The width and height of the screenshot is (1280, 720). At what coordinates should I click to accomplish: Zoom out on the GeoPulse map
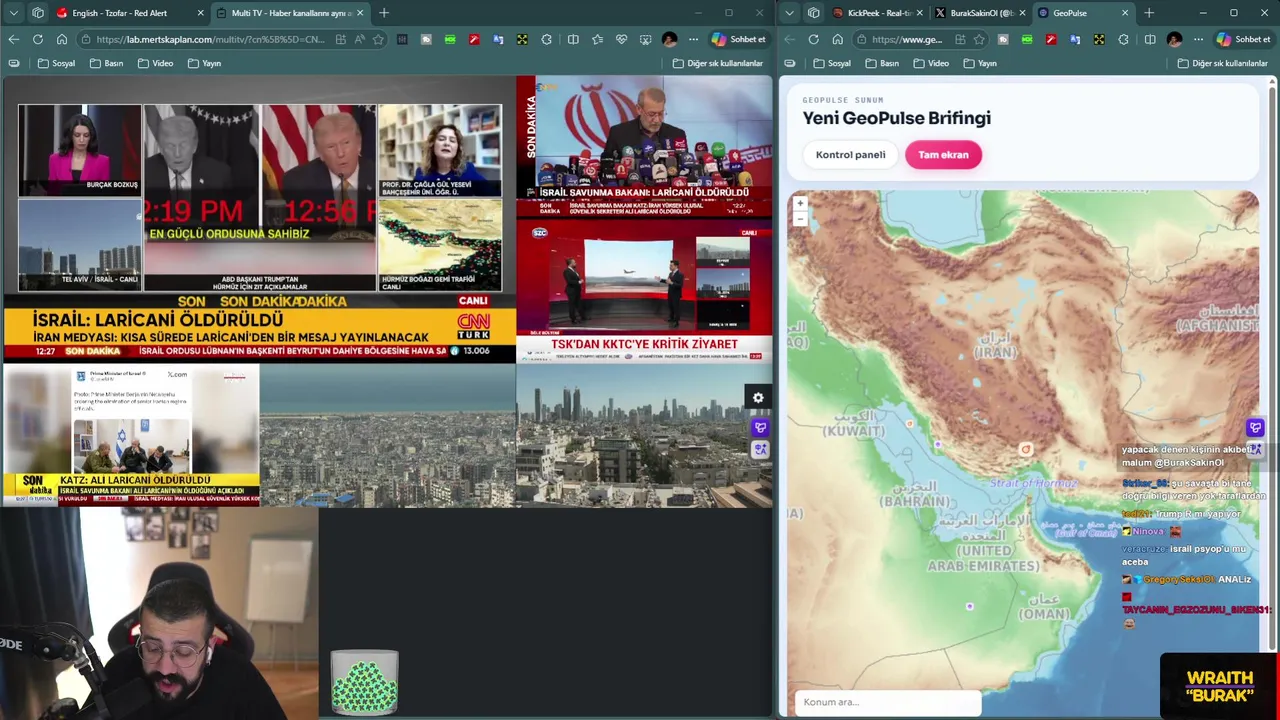click(x=800, y=218)
